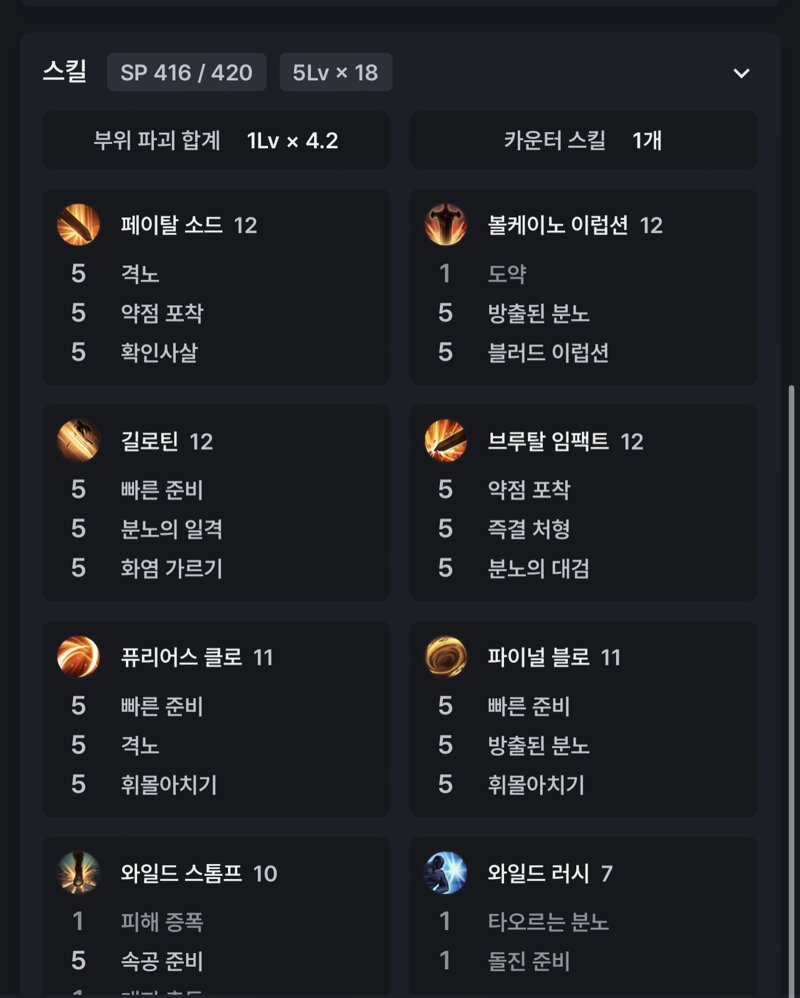The height and width of the screenshot is (998, 800).
Task: Select the 카운터 스킬 1개 summary card
Action: tap(583, 140)
